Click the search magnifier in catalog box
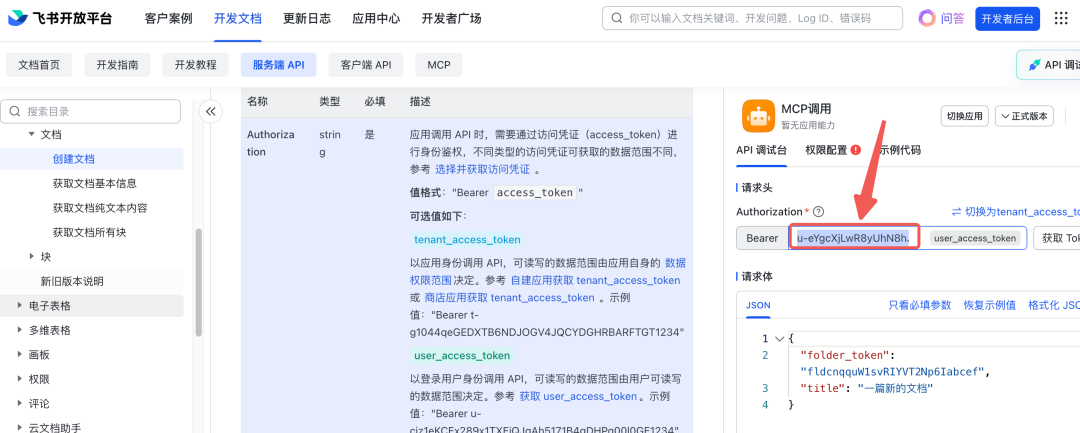This screenshot has height=433, width=1080. click(x=14, y=112)
